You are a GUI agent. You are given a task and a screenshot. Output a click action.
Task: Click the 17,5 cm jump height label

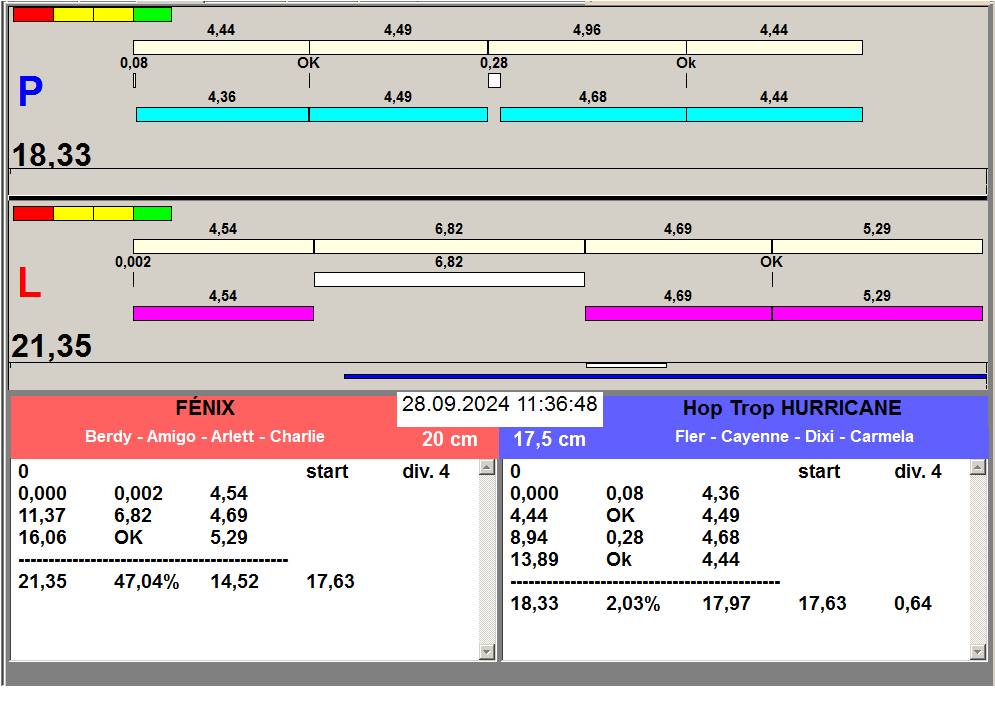point(549,440)
